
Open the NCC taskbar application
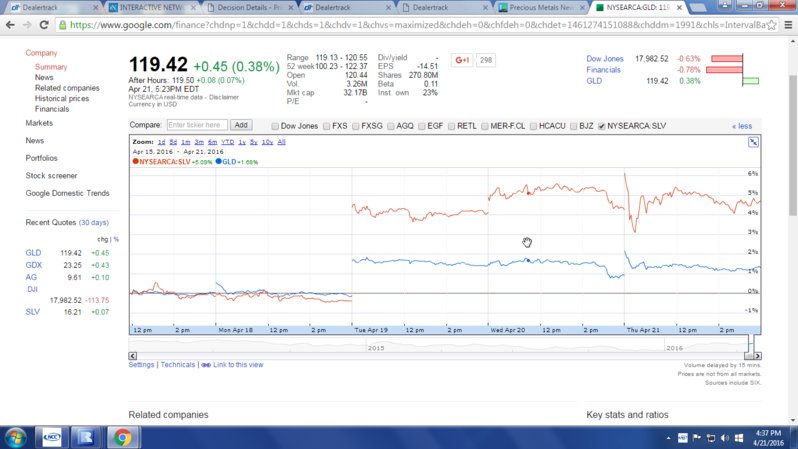click(51, 437)
